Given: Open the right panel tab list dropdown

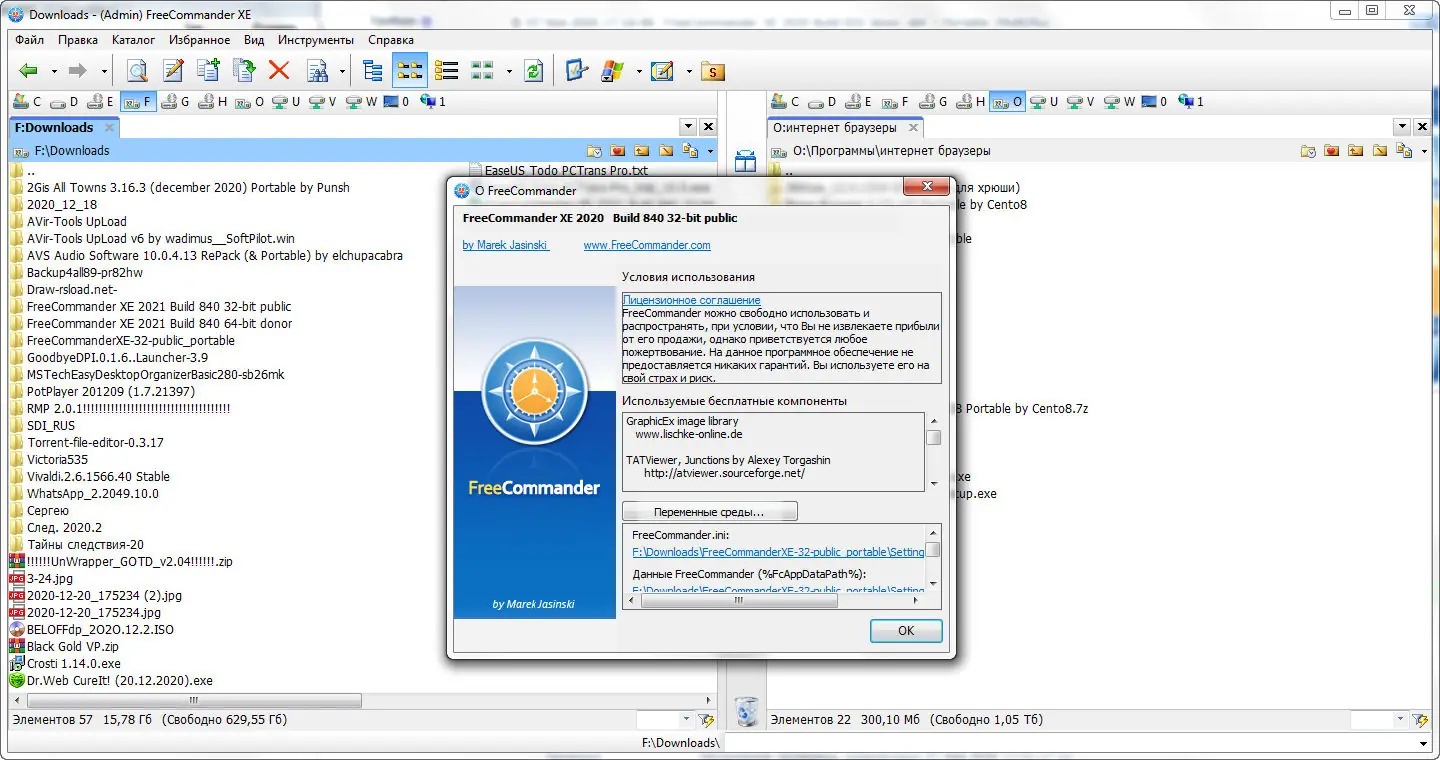Looking at the screenshot, I should 1404,127.
